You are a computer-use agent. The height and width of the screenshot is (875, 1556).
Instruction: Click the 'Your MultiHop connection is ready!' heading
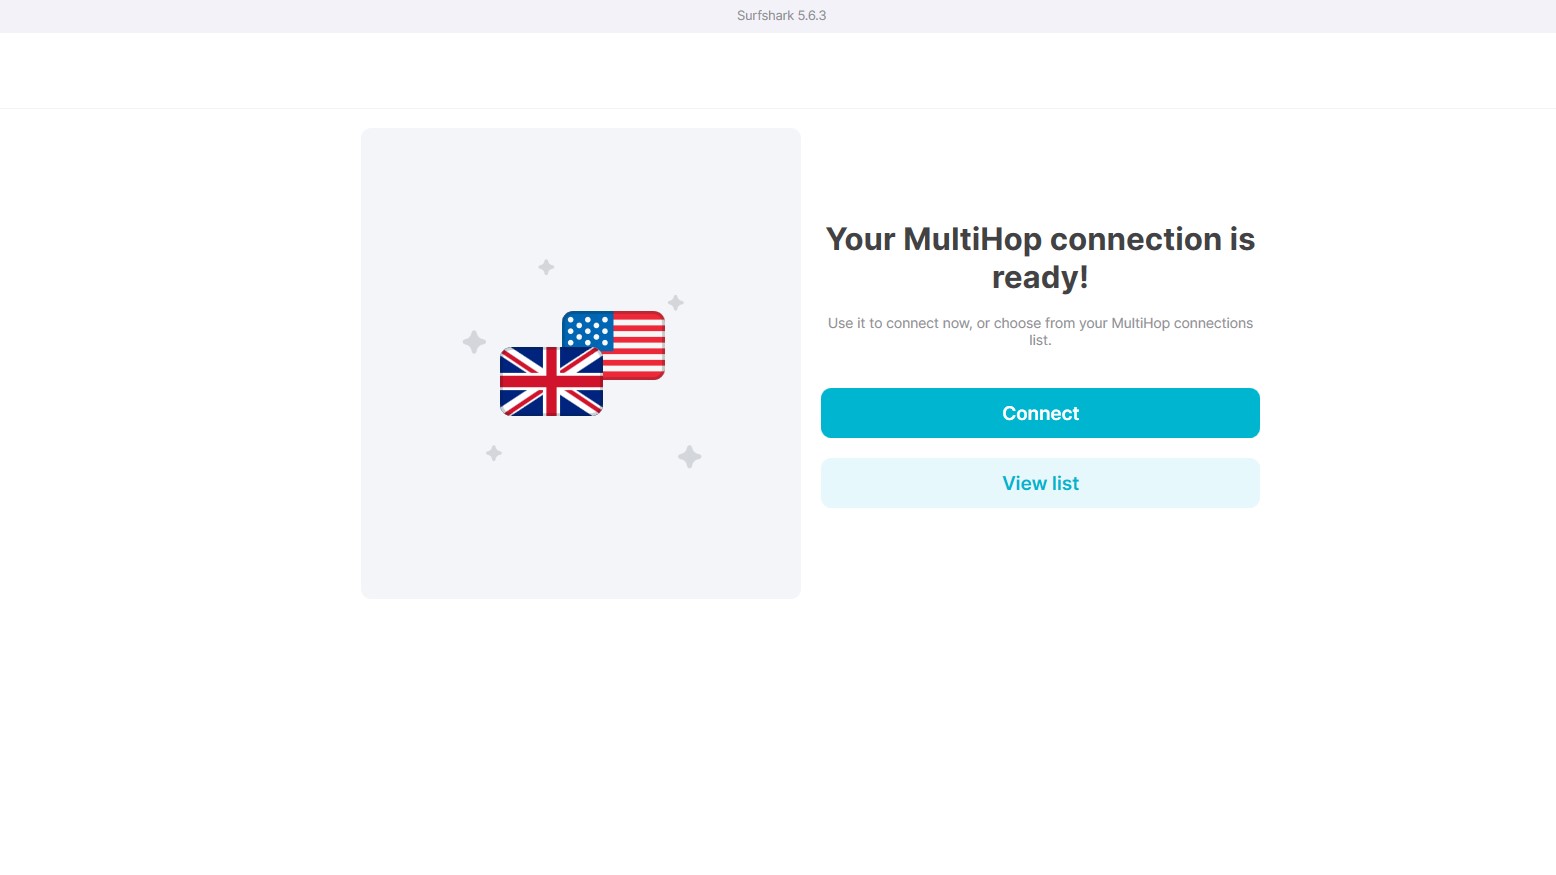pos(1040,258)
